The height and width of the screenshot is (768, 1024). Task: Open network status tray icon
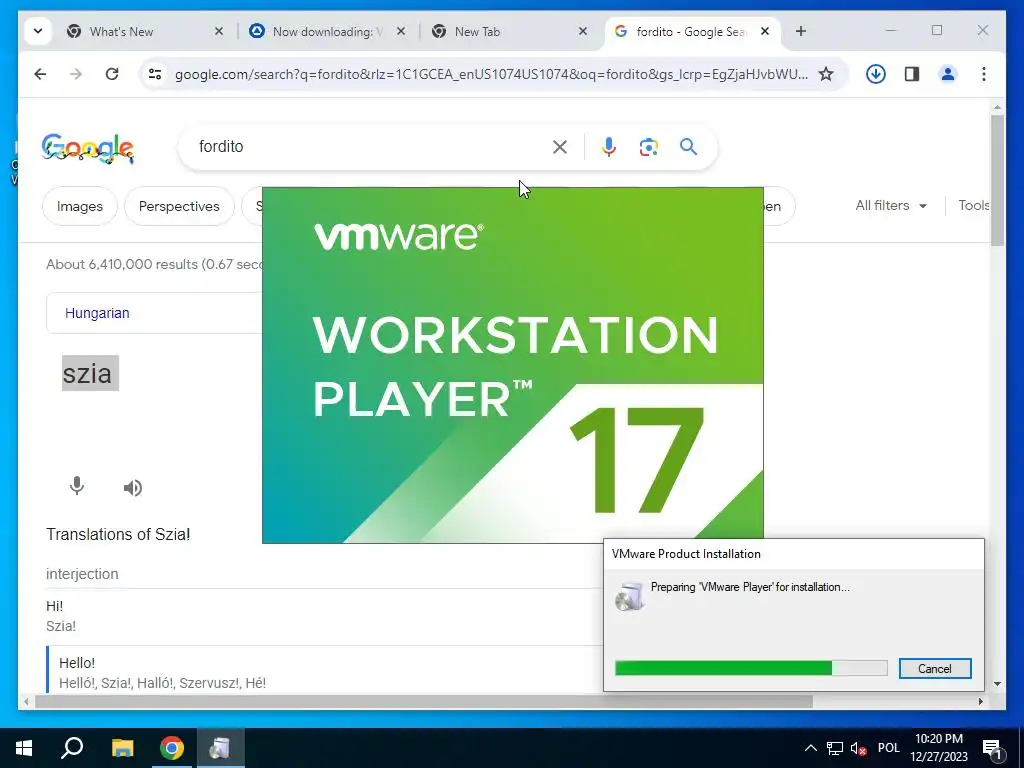tap(835, 748)
